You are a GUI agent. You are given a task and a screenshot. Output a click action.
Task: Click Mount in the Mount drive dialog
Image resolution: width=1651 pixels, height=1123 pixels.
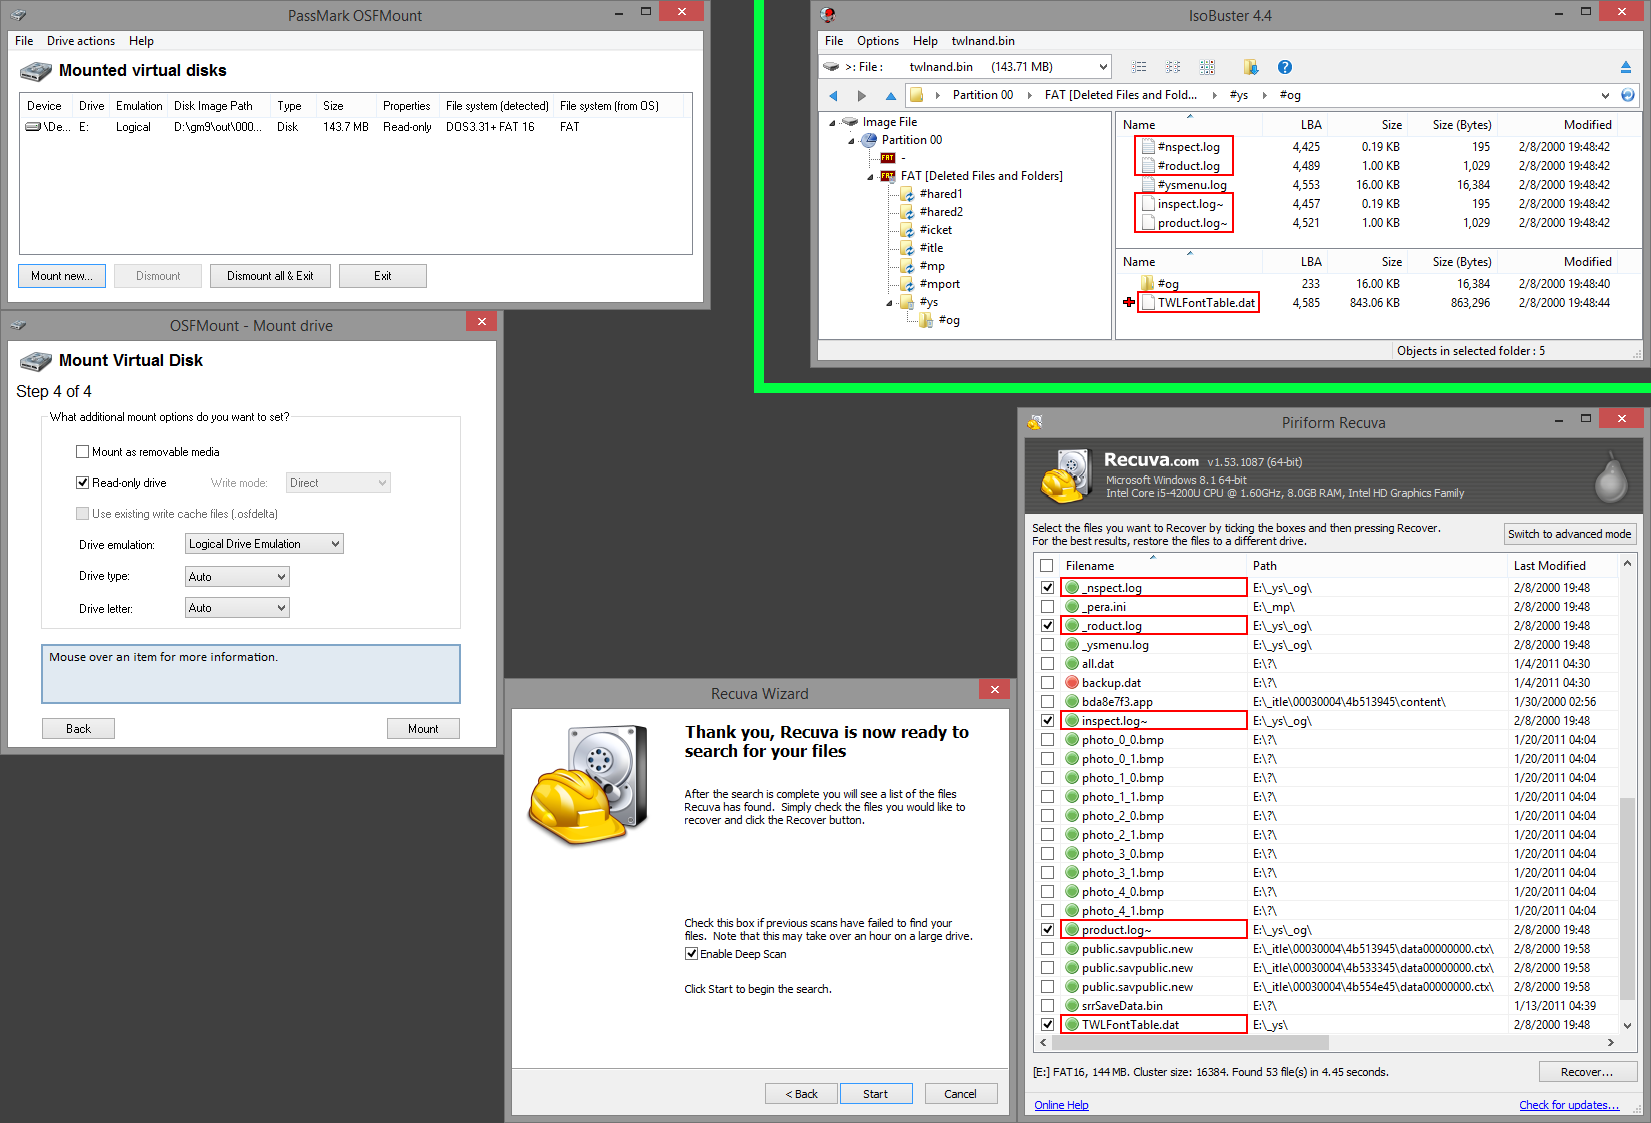click(x=423, y=729)
